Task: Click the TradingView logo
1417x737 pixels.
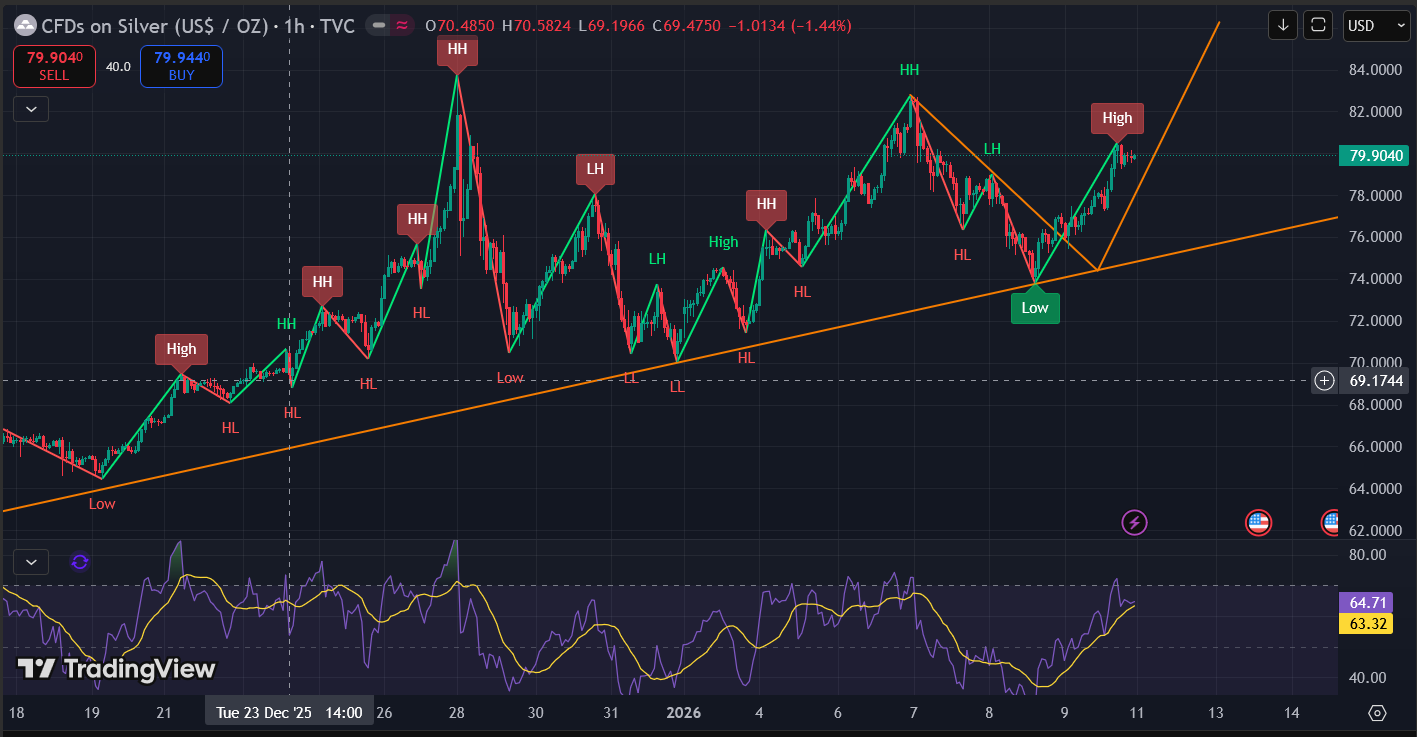Action: 116,669
